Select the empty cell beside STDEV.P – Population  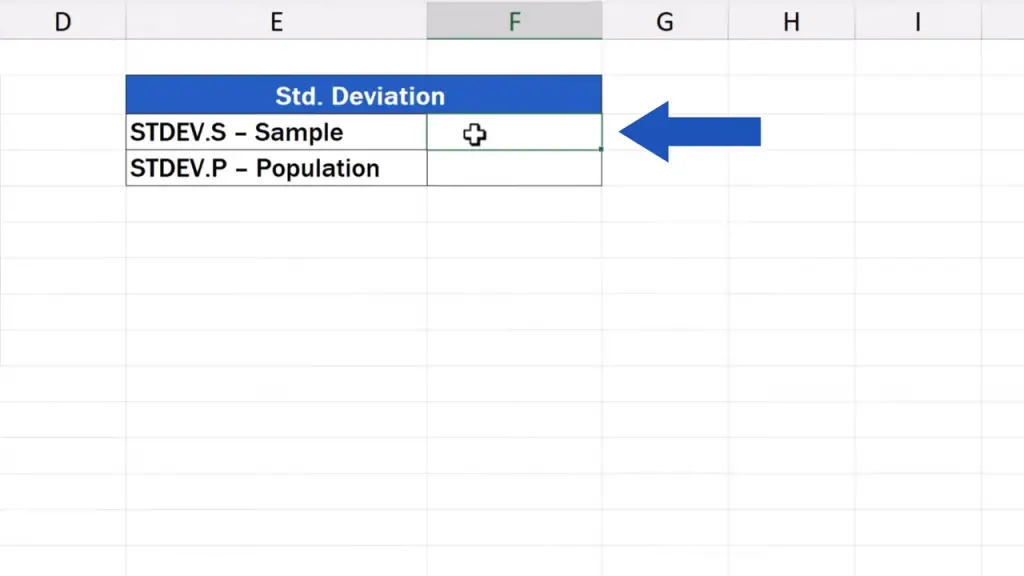pos(514,168)
